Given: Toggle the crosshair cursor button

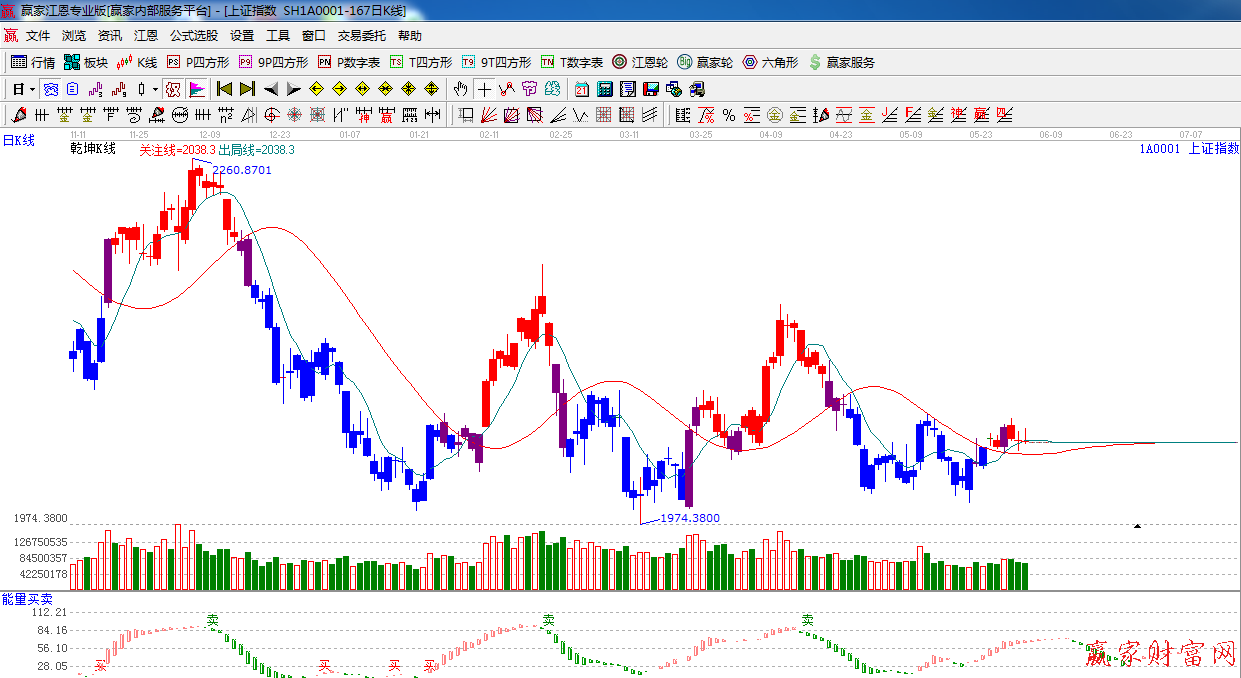Looking at the screenshot, I should pyautogui.click(x=484, y=89).
